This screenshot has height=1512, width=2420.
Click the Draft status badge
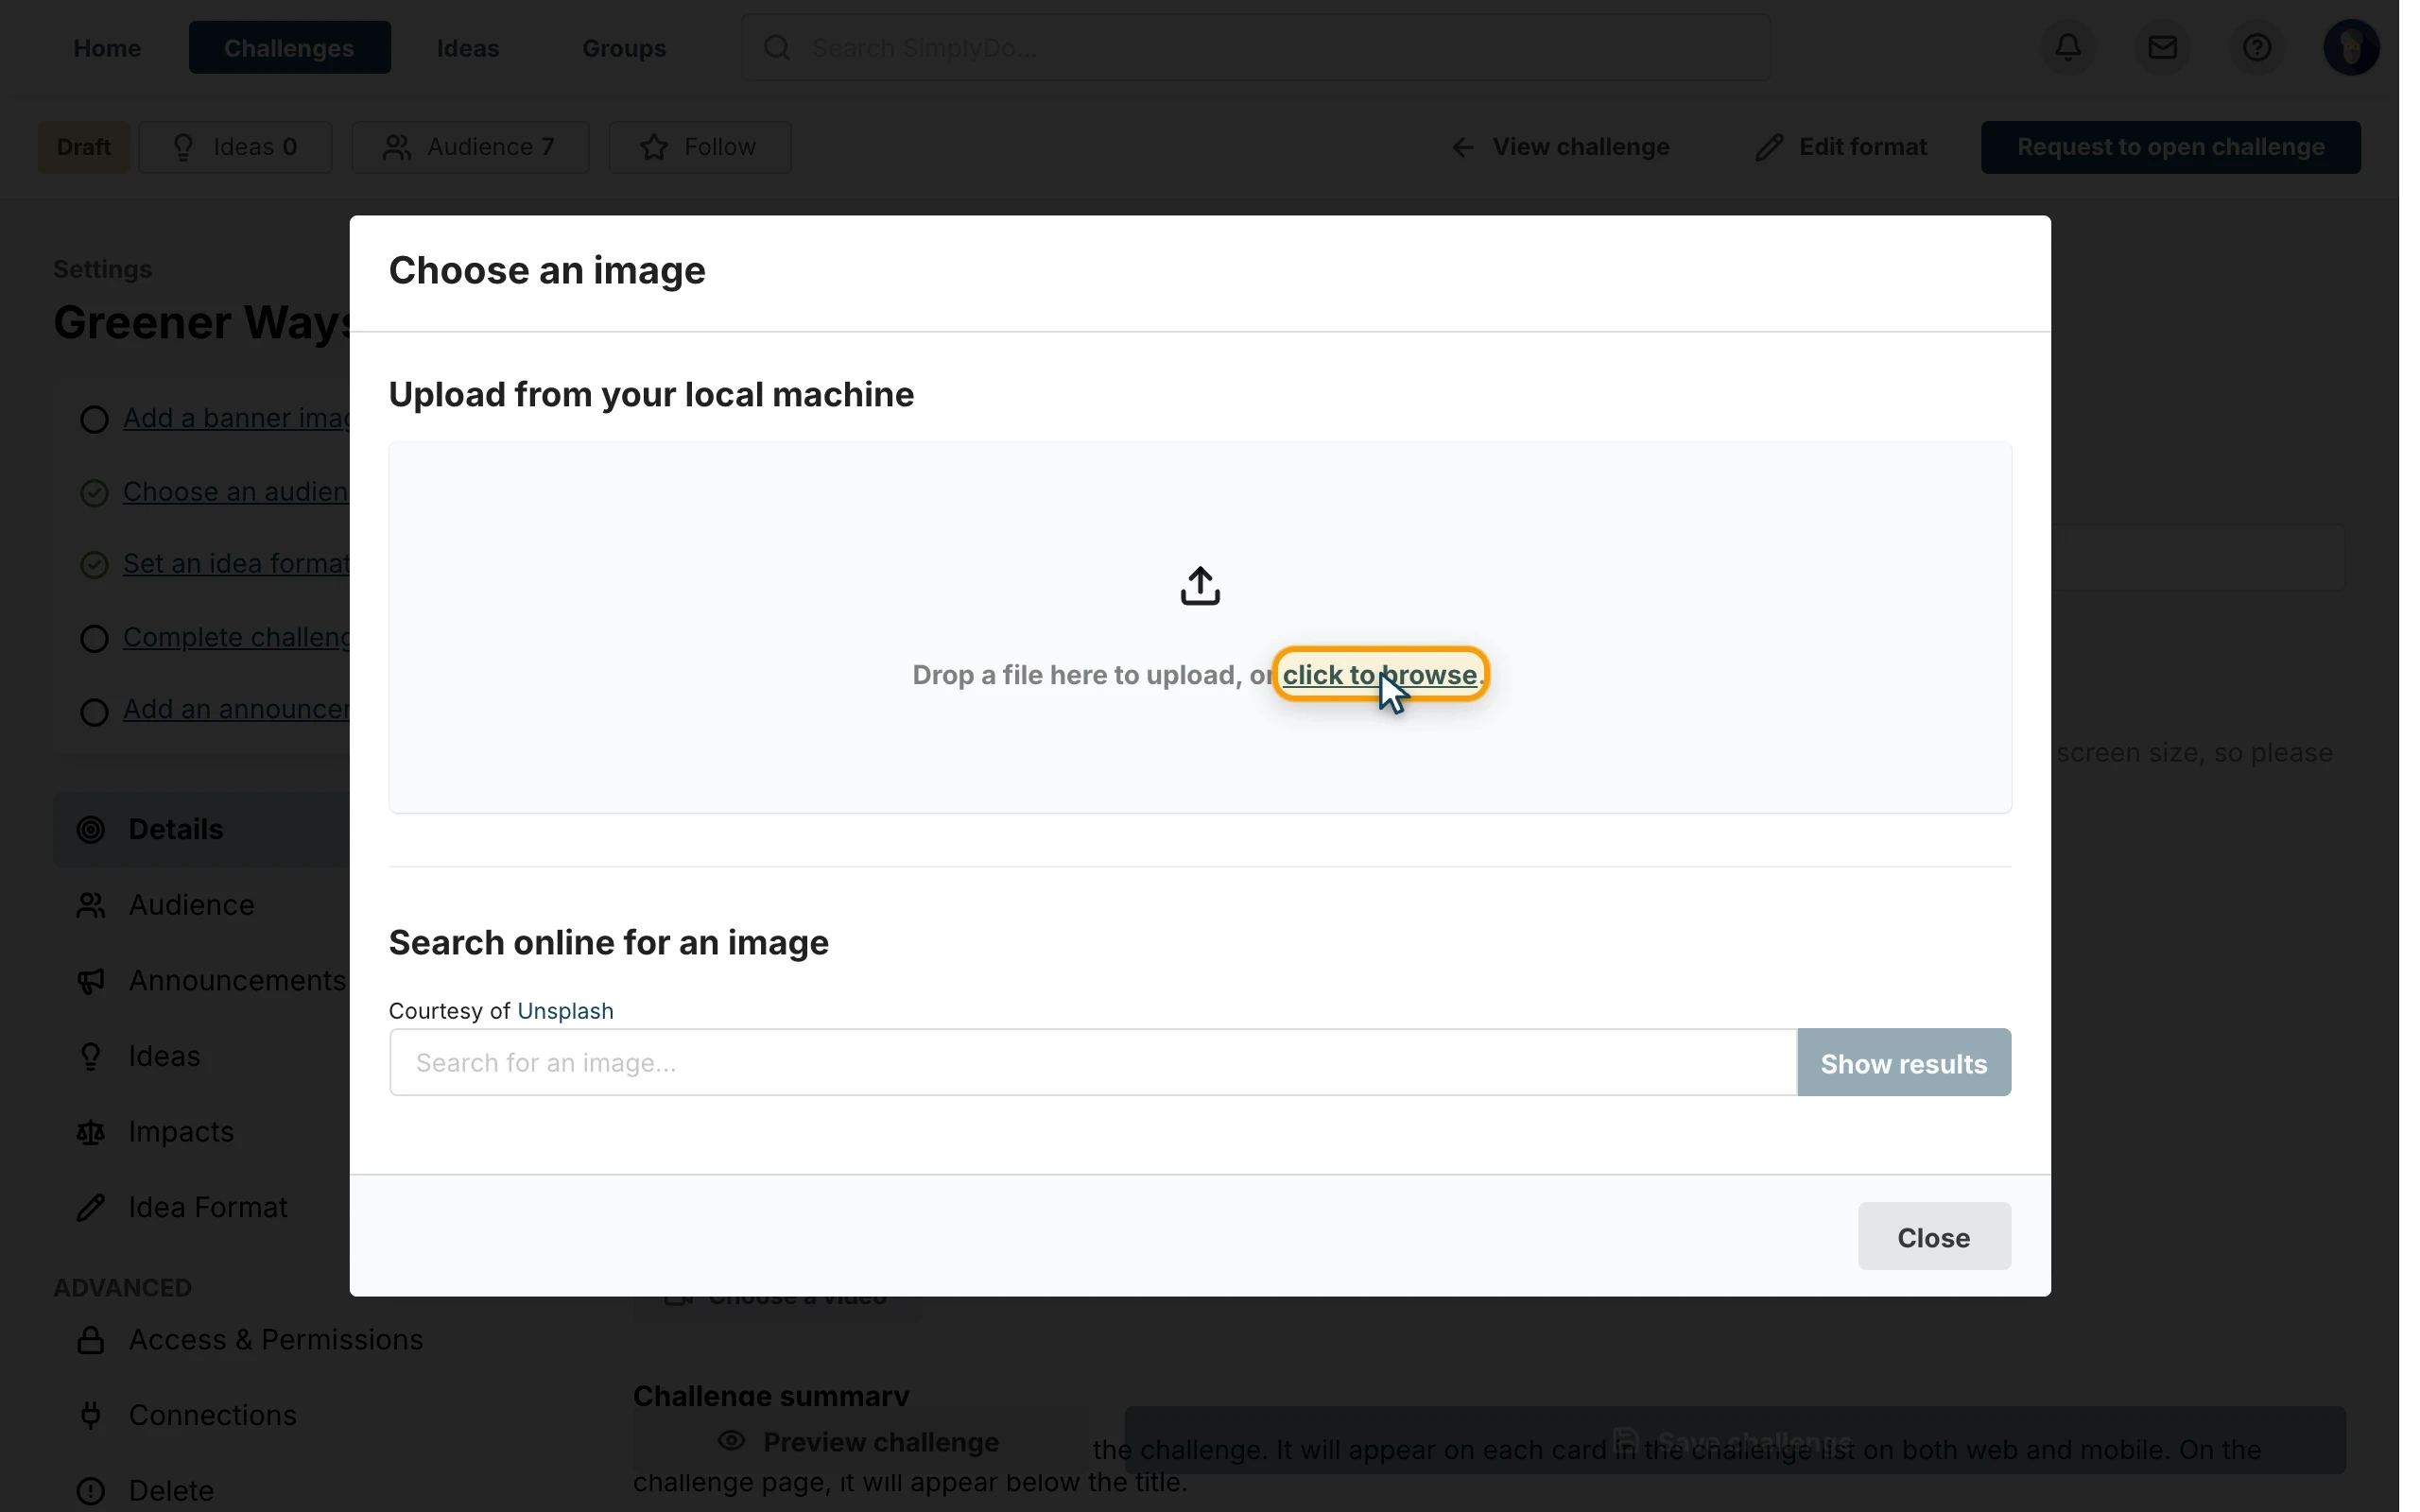pyautogui.click(x=84, y=147)
